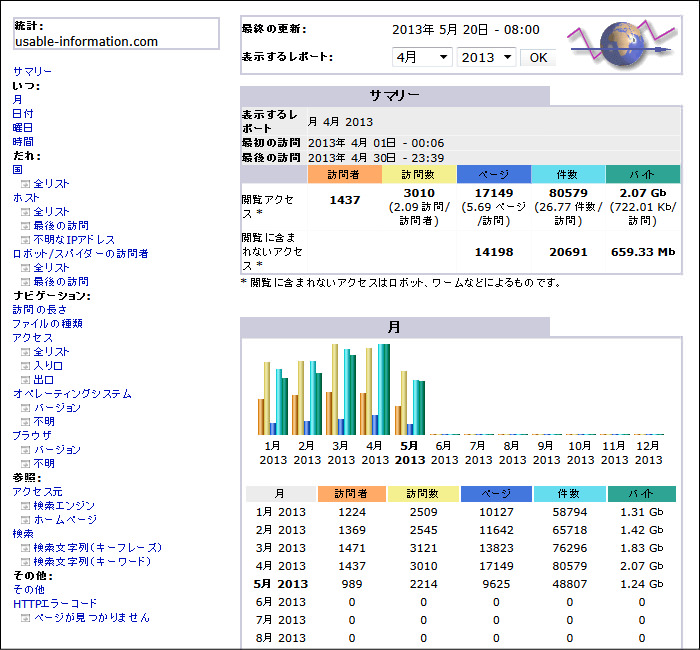
Task: Open the 検索 link
Action: [23, 533]
